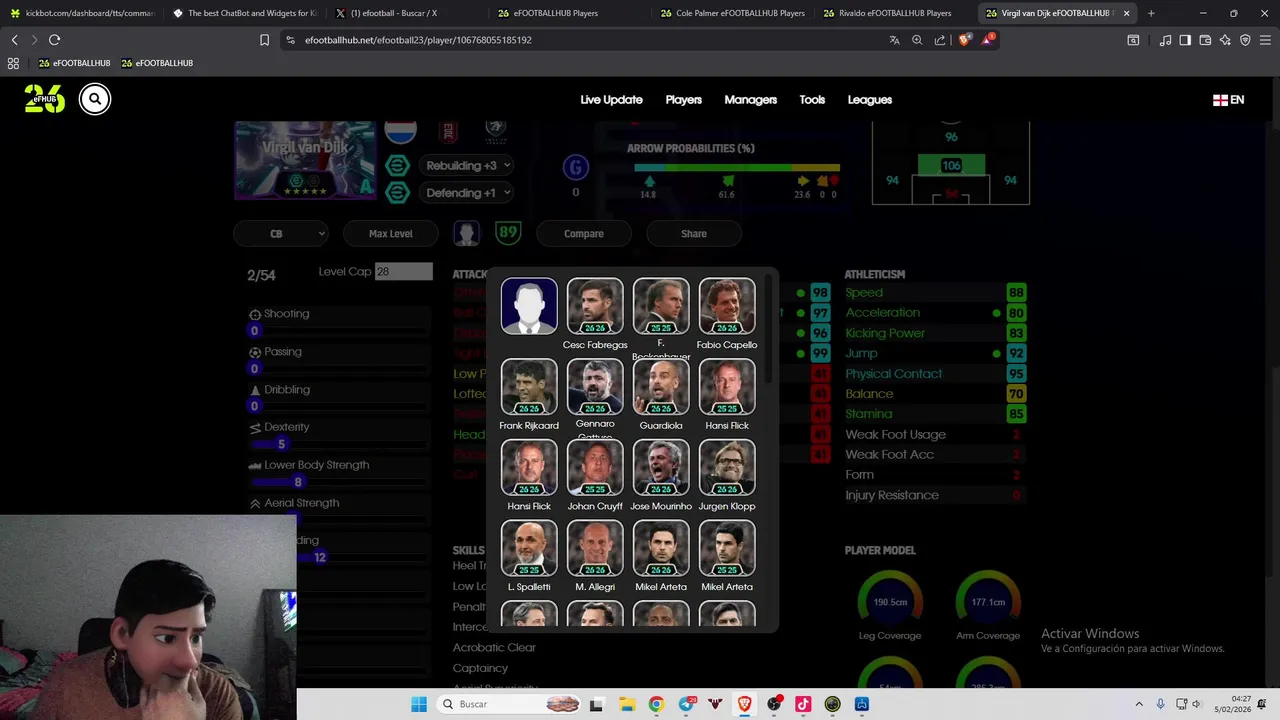Click the Max Level button
The height and width of the screenshot is (720, 1280).
click(391, 234)
